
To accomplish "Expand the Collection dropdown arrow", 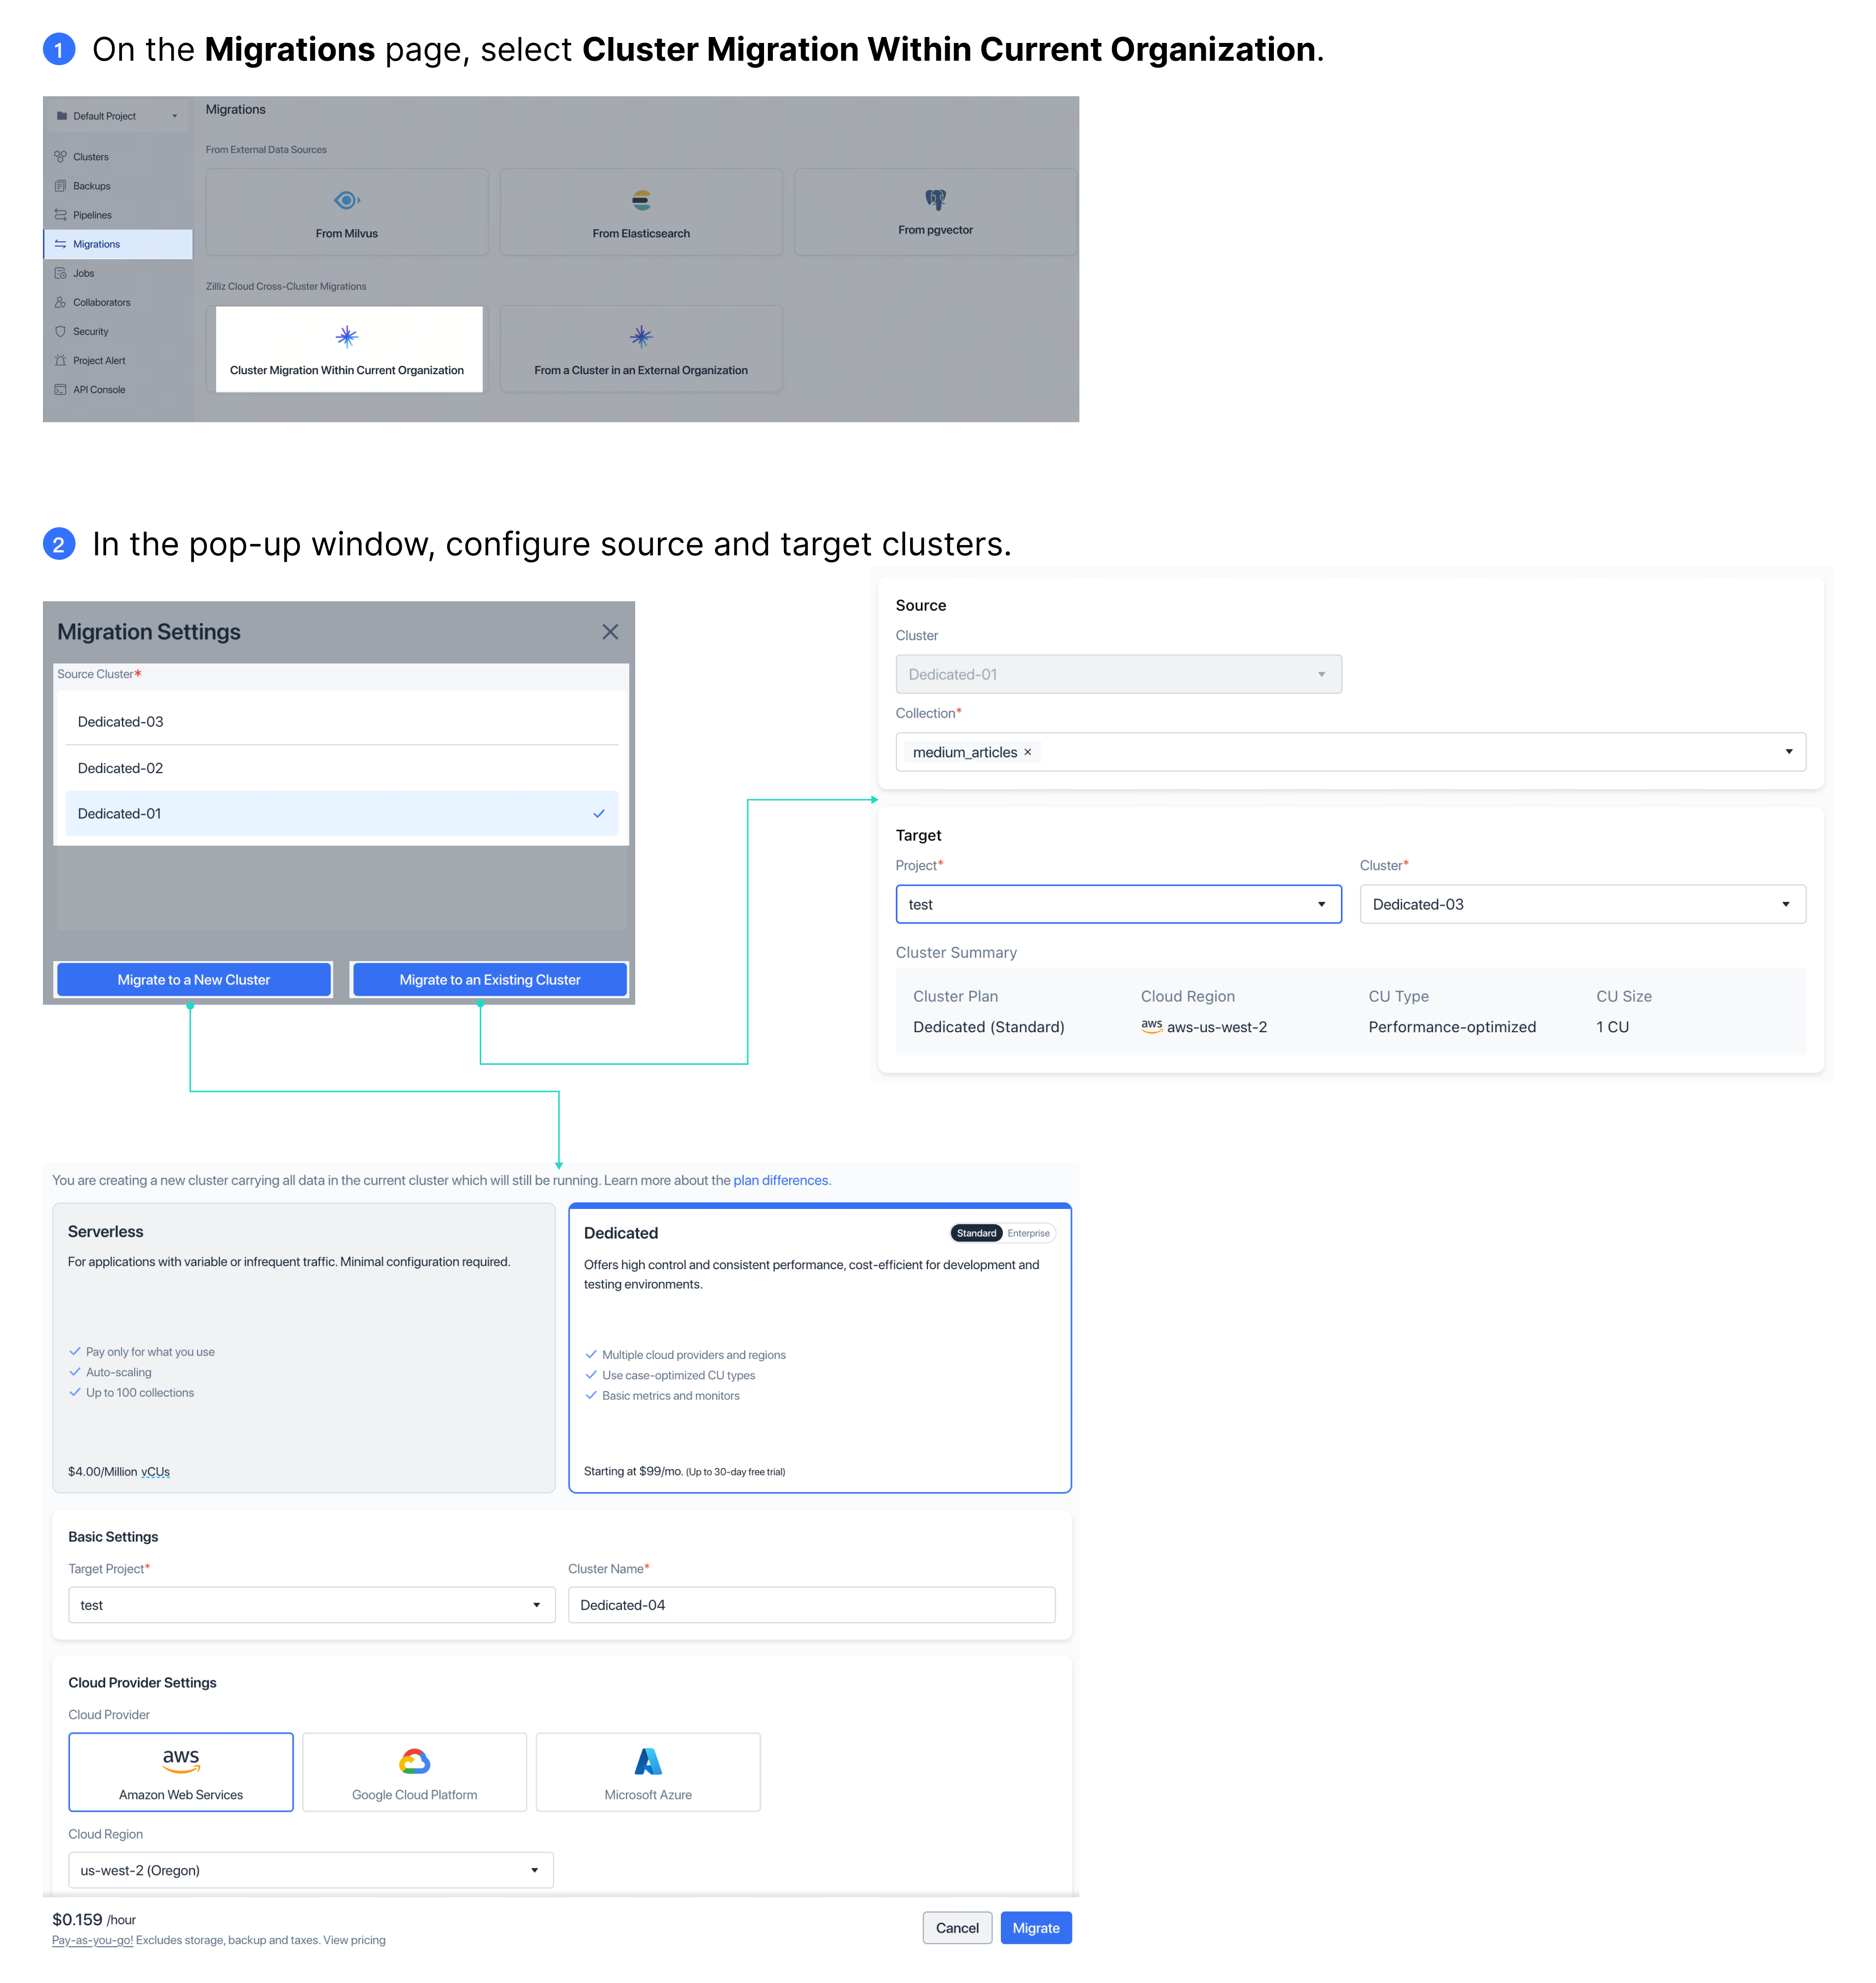I will click(x=1788, y=752).
